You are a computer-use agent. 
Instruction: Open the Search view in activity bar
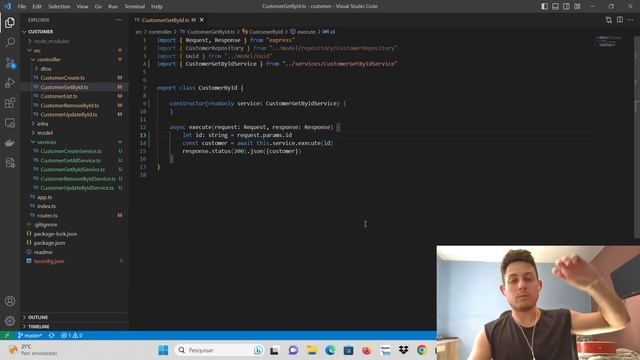click(10, 42)
